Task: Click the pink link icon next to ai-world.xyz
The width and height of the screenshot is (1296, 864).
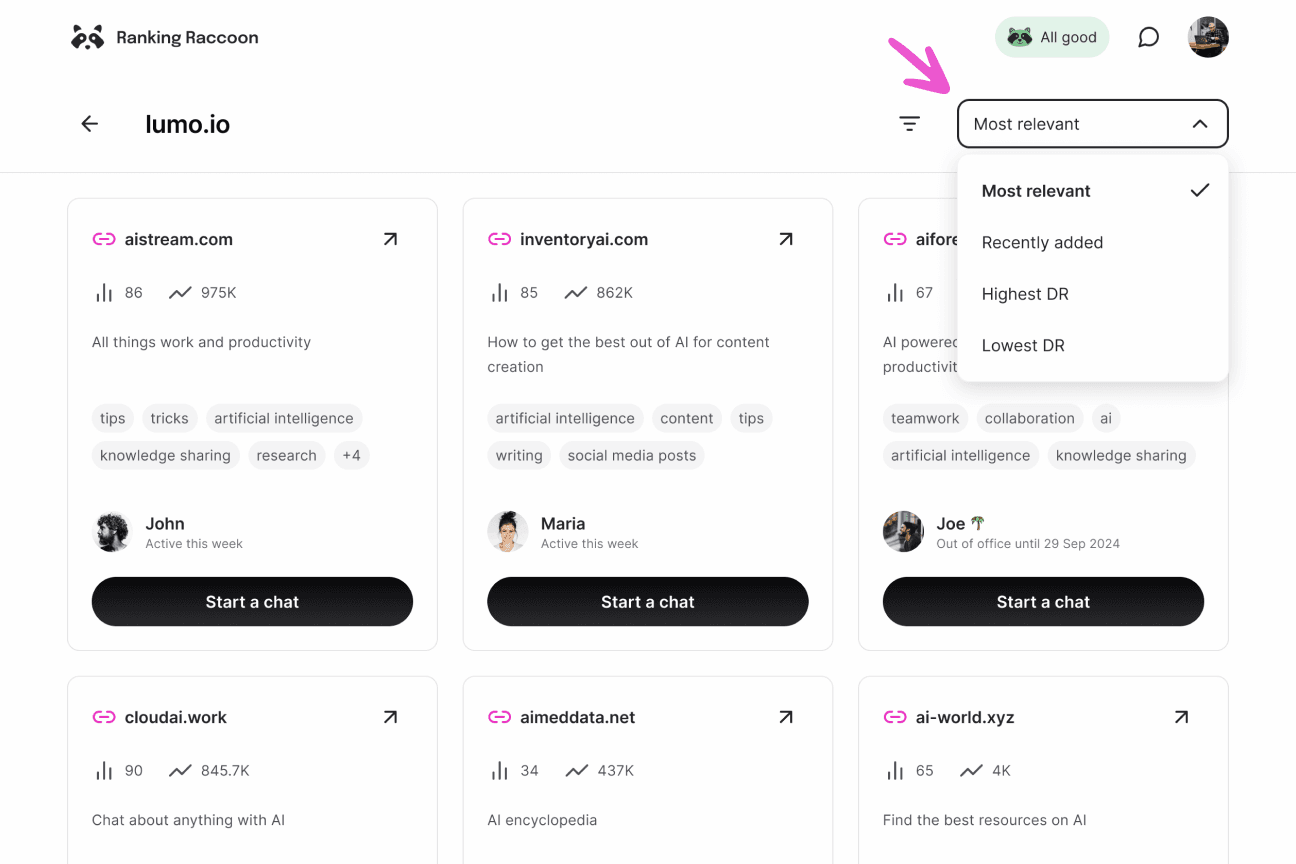Action: tap(895, 717)
